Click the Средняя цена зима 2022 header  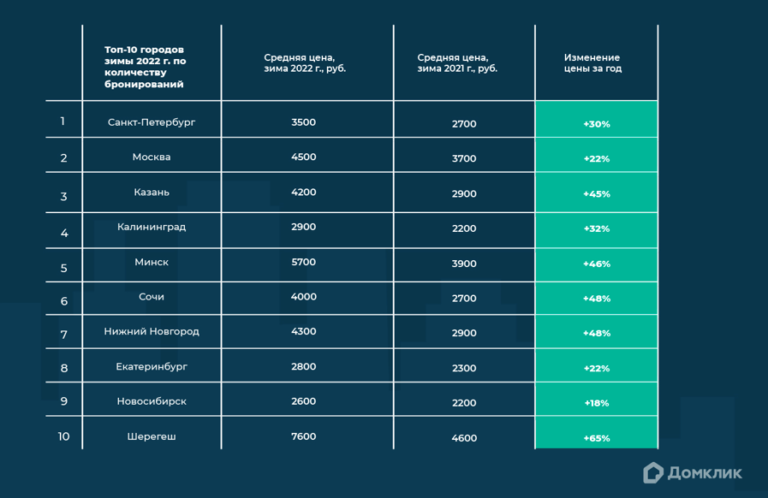tap(305, 64)
